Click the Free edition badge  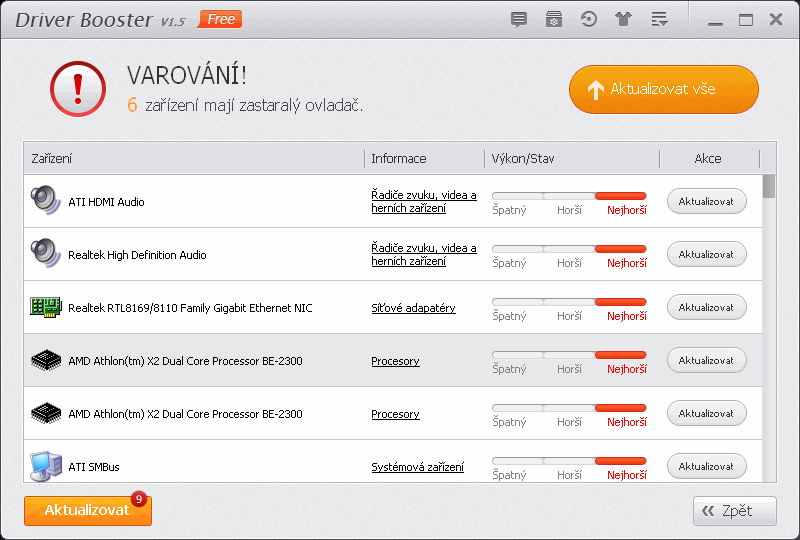(x=220, y=19)
